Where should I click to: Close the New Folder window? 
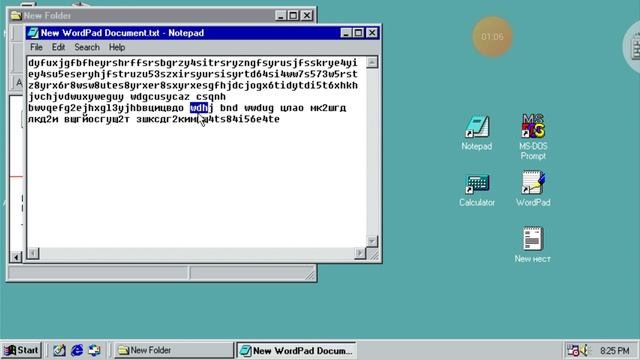(307, 16)
